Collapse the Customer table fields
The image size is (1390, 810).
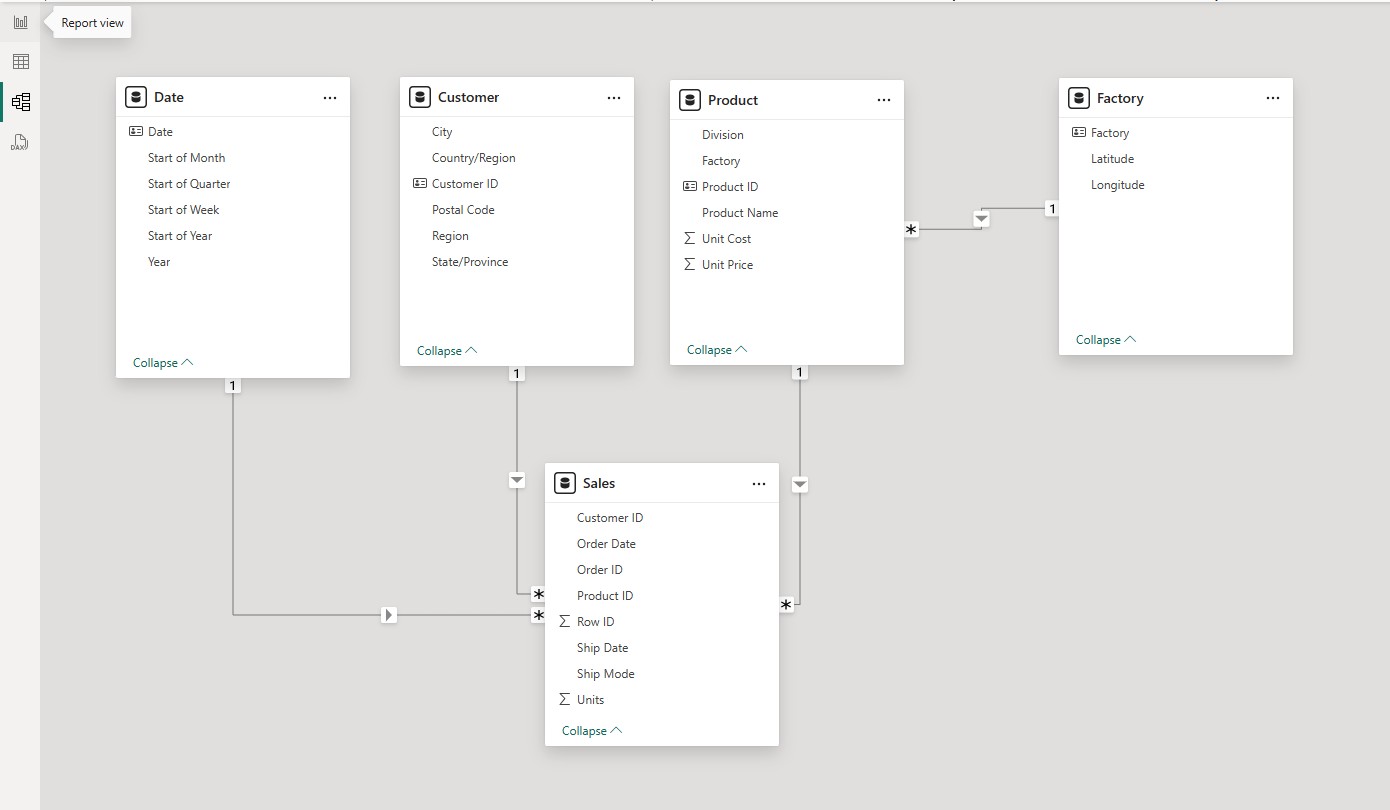tap(447, 351)
